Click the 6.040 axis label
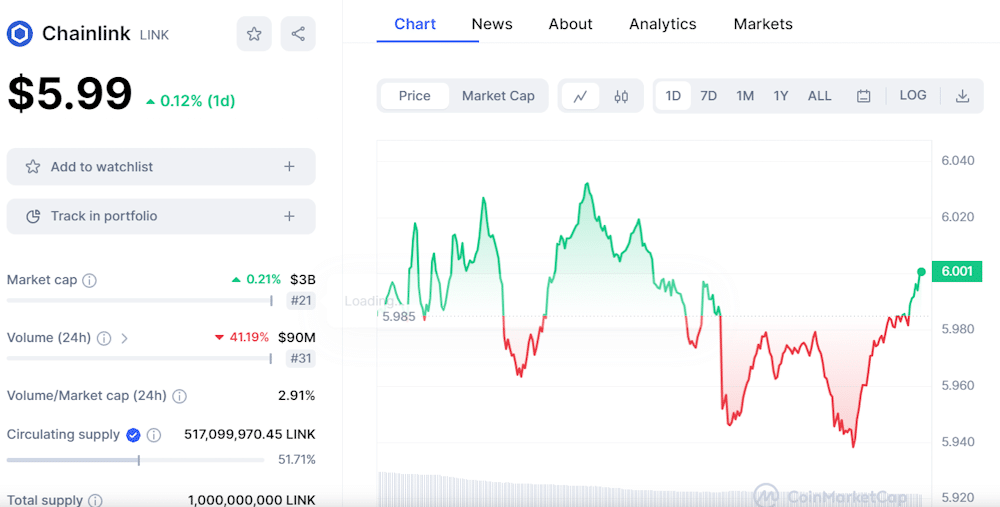Screen dimensions: 1000x507 (958, 160)
